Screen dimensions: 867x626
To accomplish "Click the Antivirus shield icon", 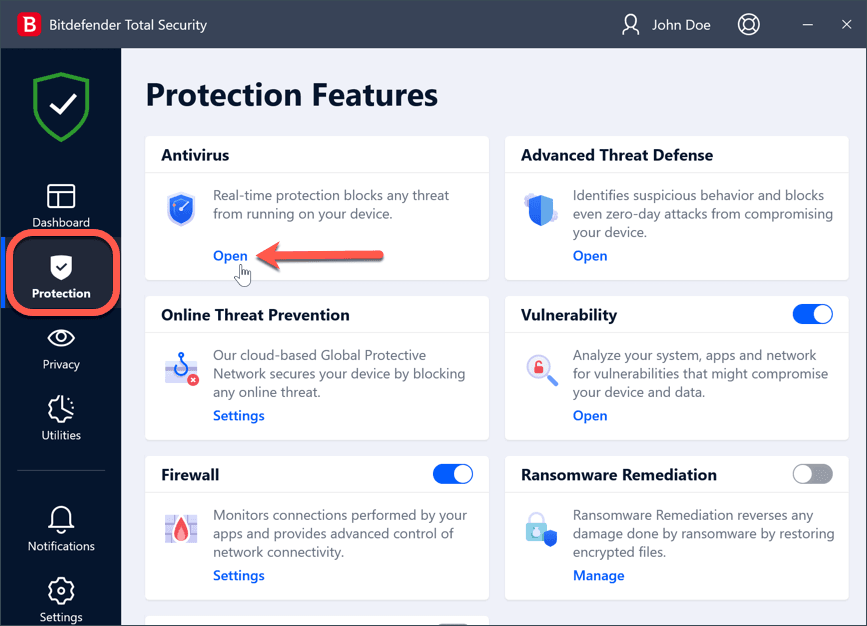I will point(181,210).
